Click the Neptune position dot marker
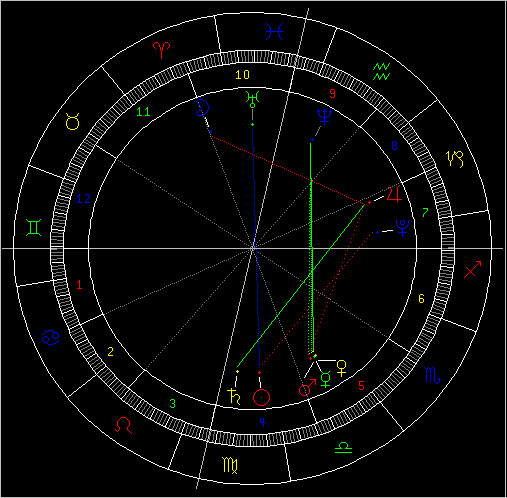Image resolution: width=507 pixels, height=498 pixels. [x=312, y=140]
